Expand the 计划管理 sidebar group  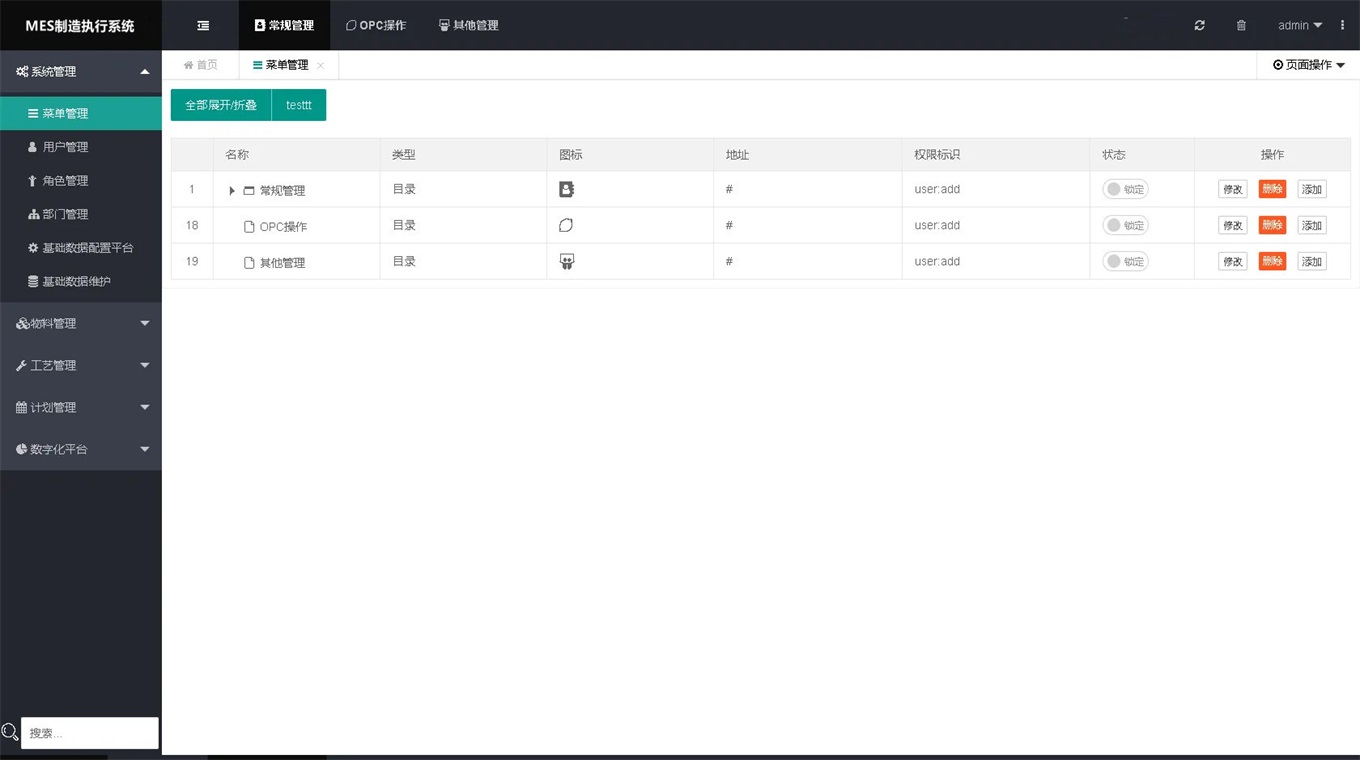[x=81, y=408]
